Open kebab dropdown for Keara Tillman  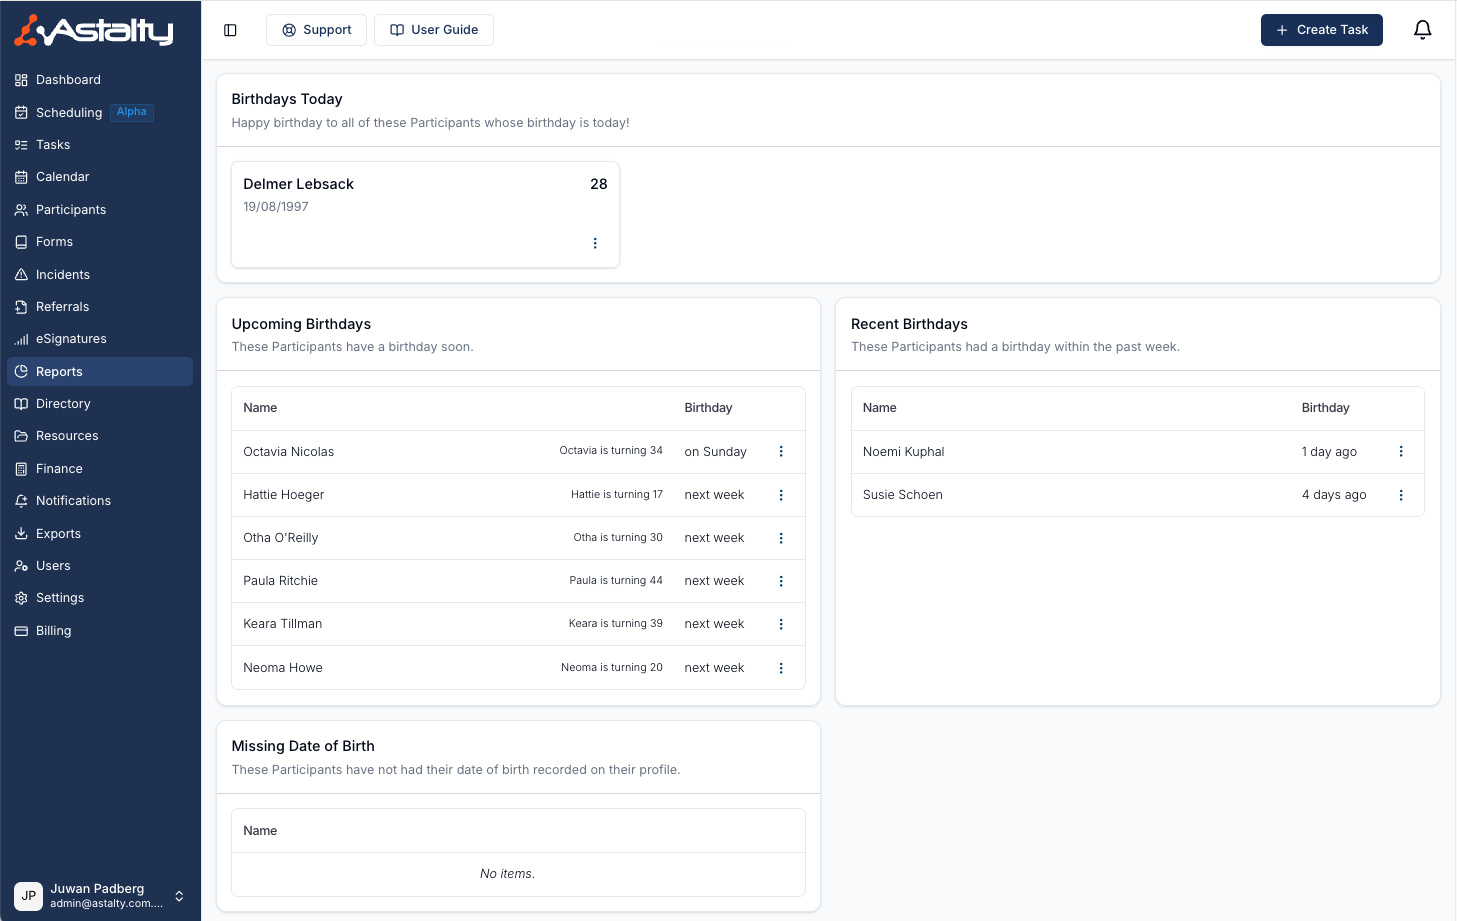[781, 624]
